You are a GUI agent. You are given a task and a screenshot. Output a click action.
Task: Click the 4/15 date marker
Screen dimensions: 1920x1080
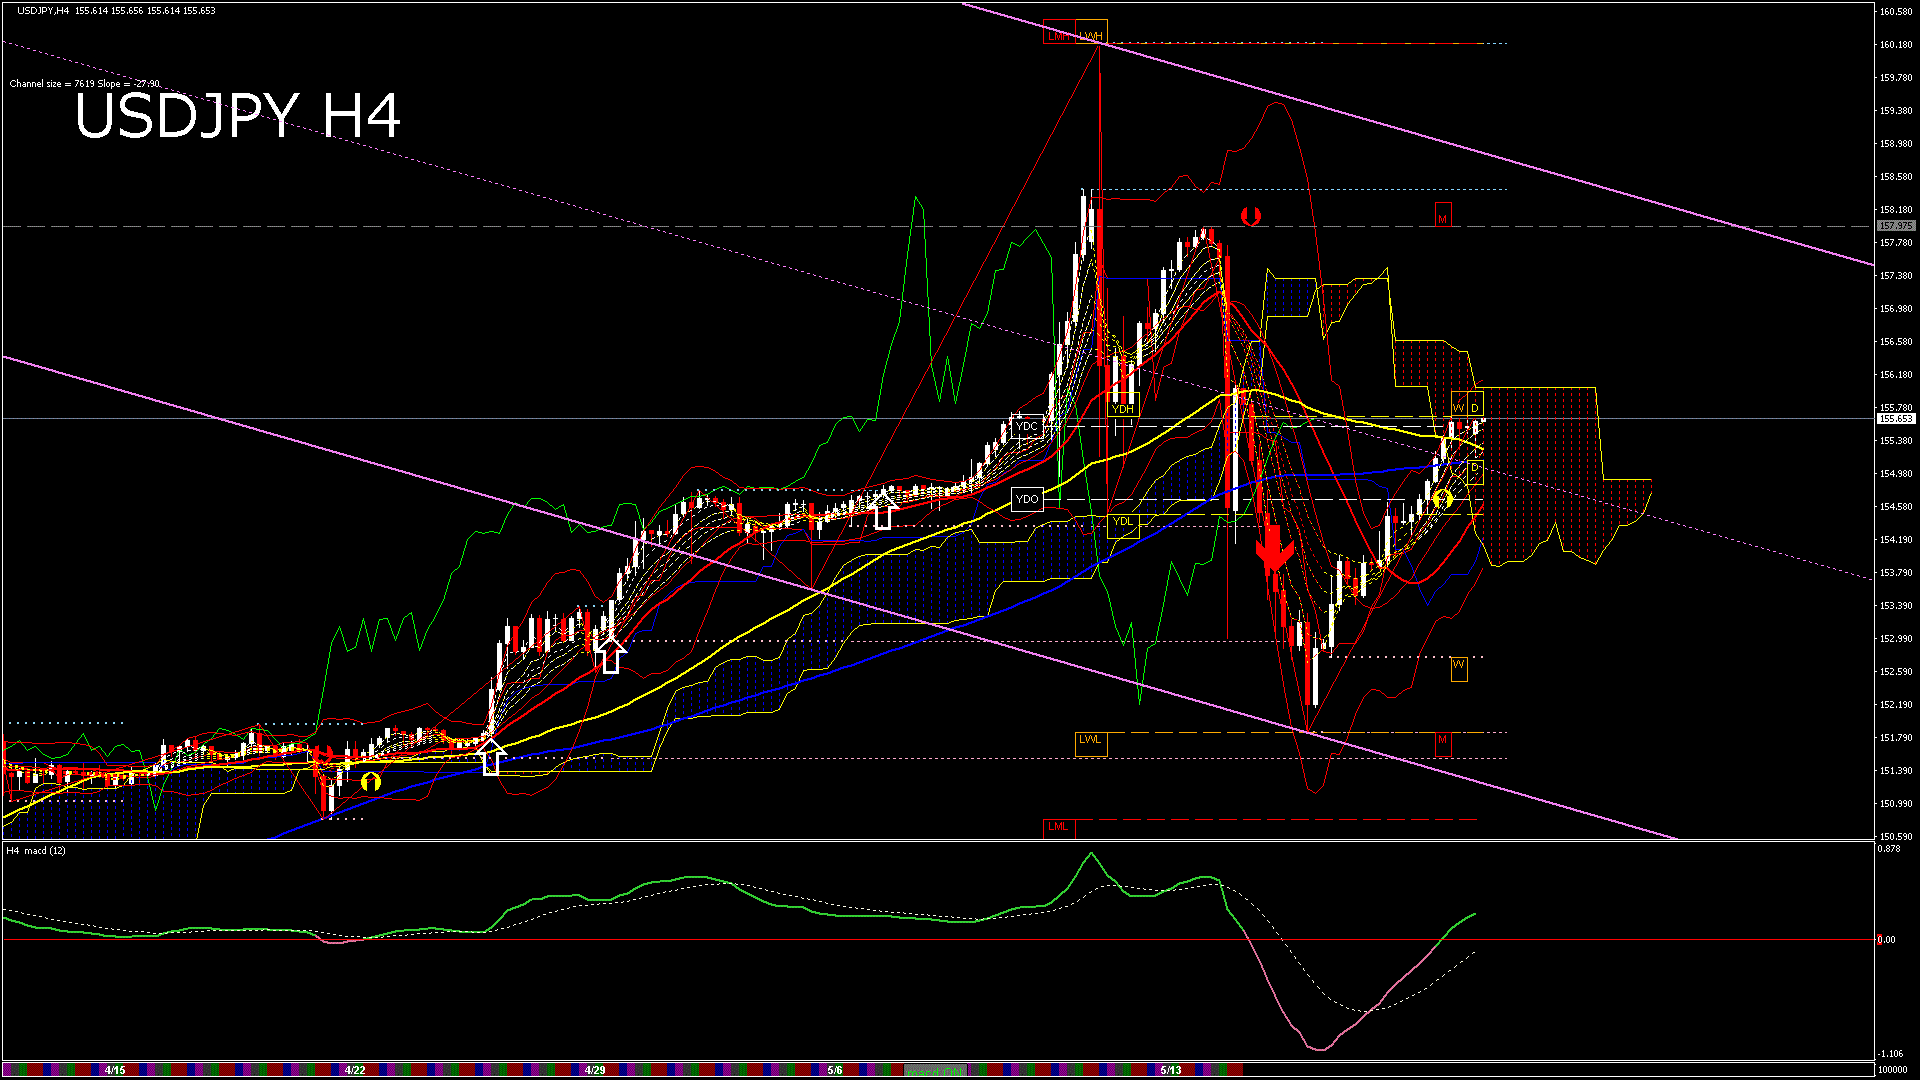115,1070
